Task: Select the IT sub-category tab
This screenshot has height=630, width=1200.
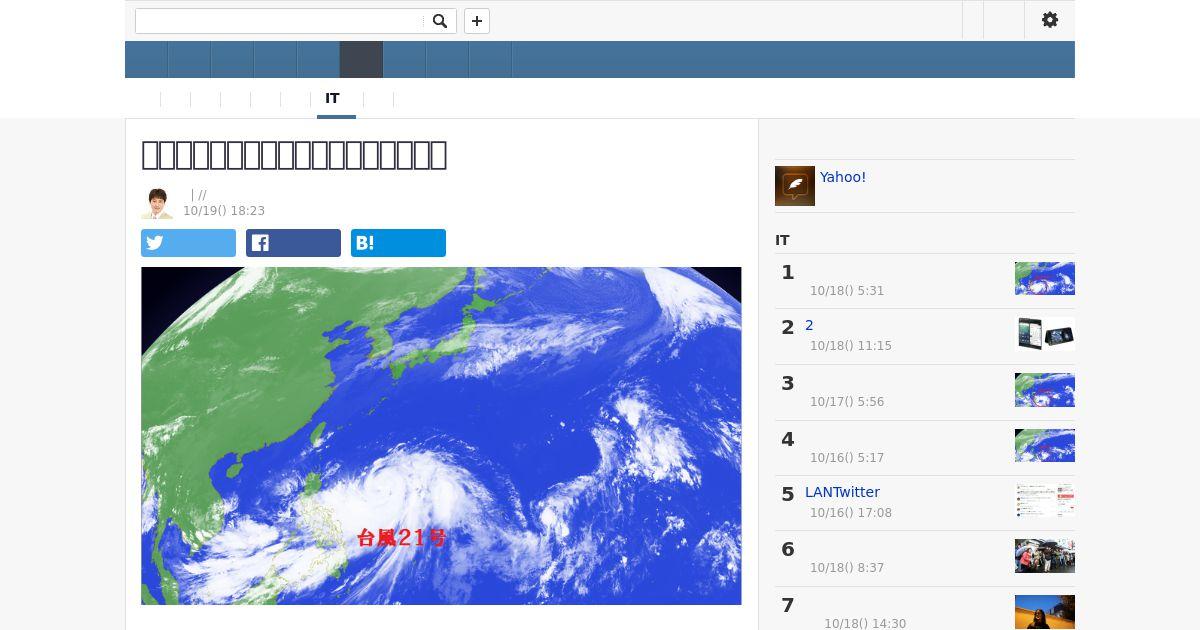Action: 332,98
